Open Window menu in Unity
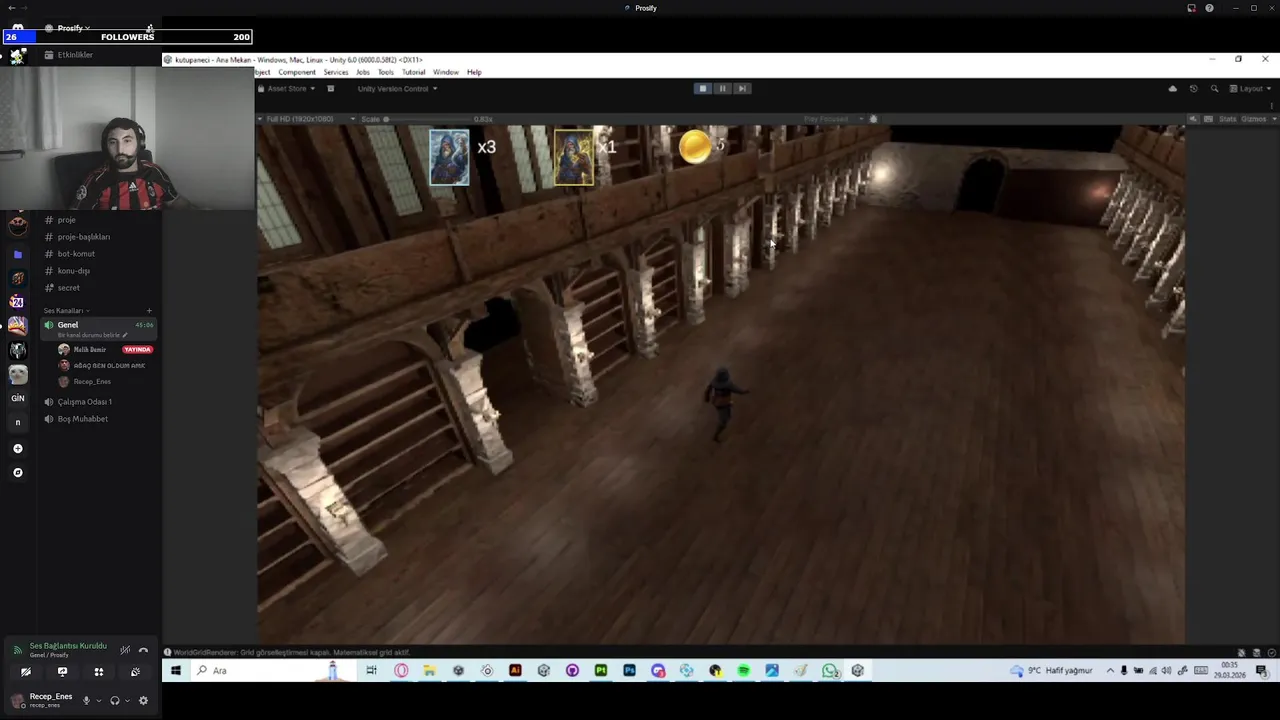Viewport: 1280px width, 720px height. coord(446,72)
